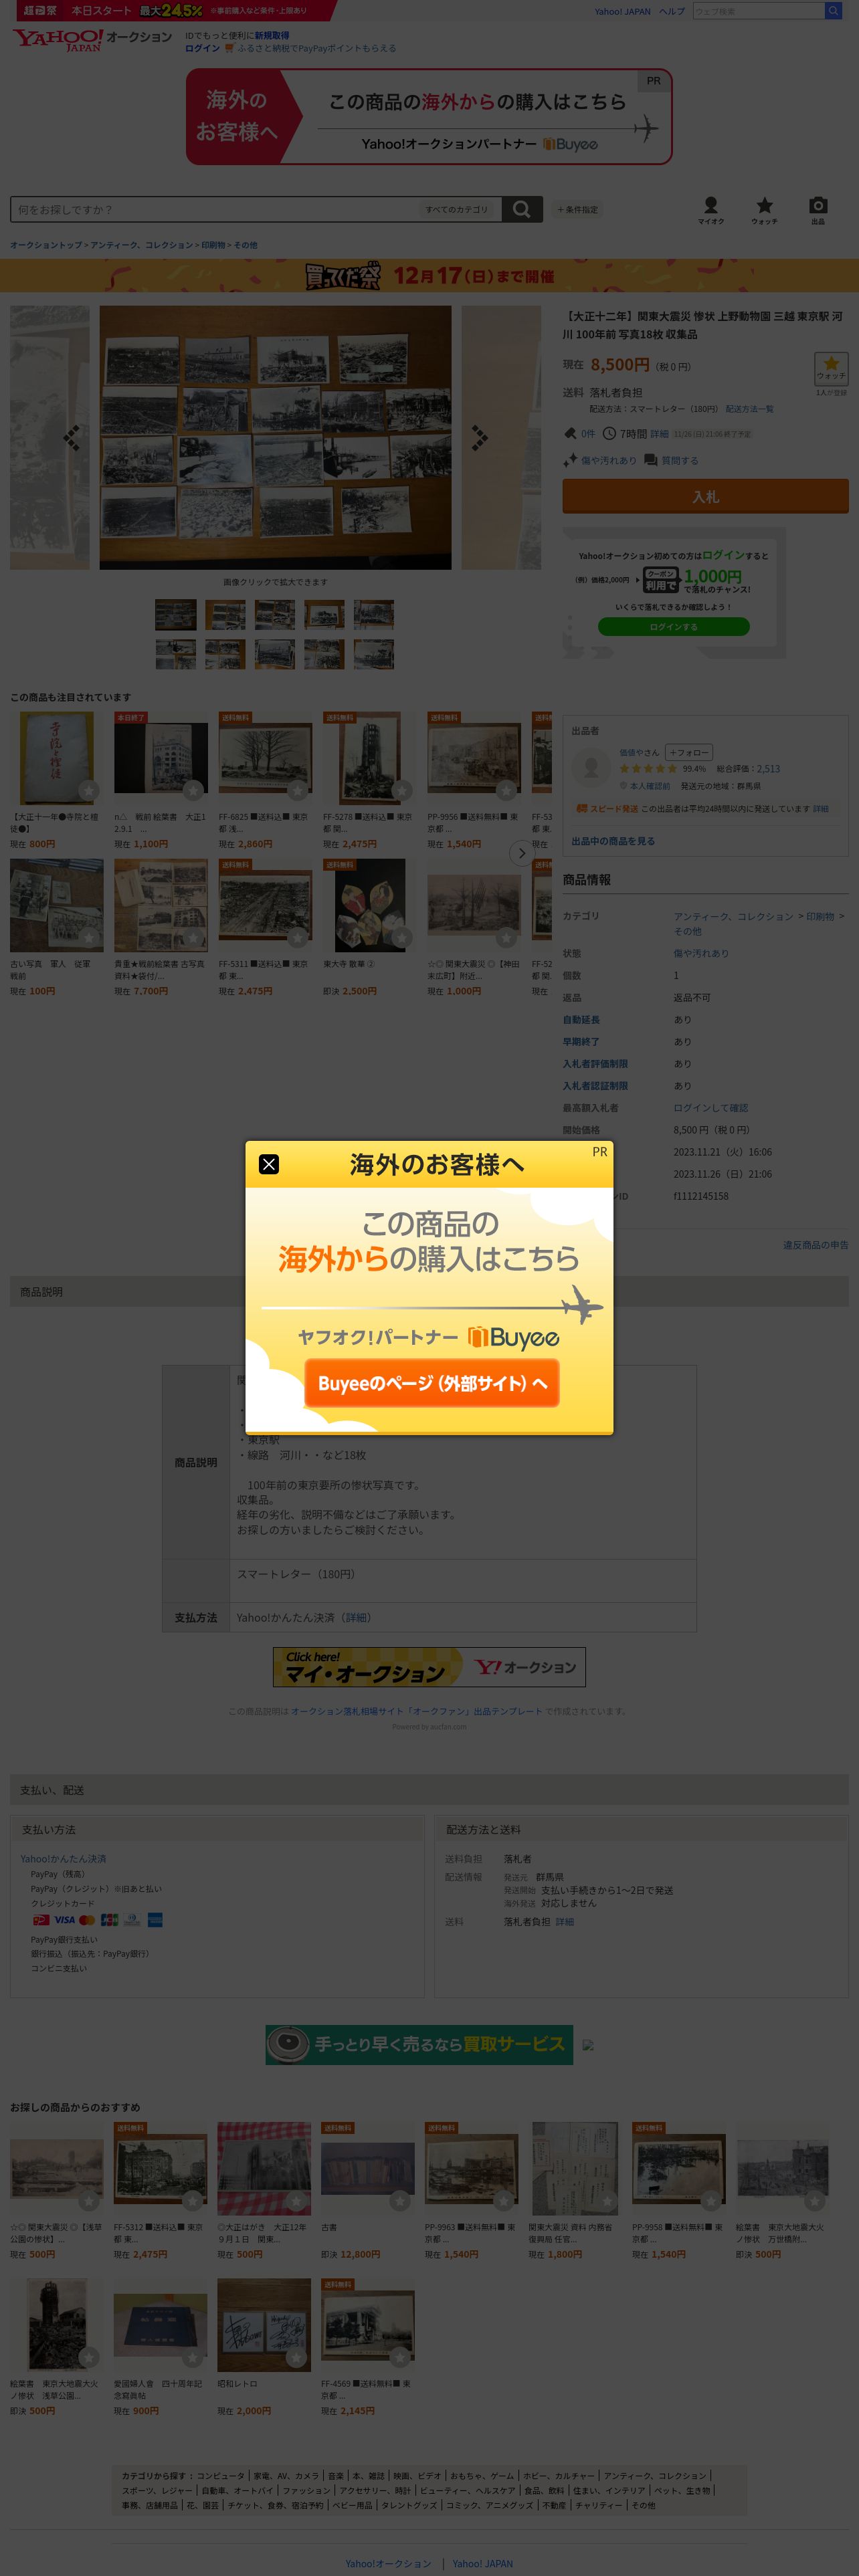859x2576 pixels.
Task: Add item to watchlist with ウォッチ star
Action: tap(831, 368)
